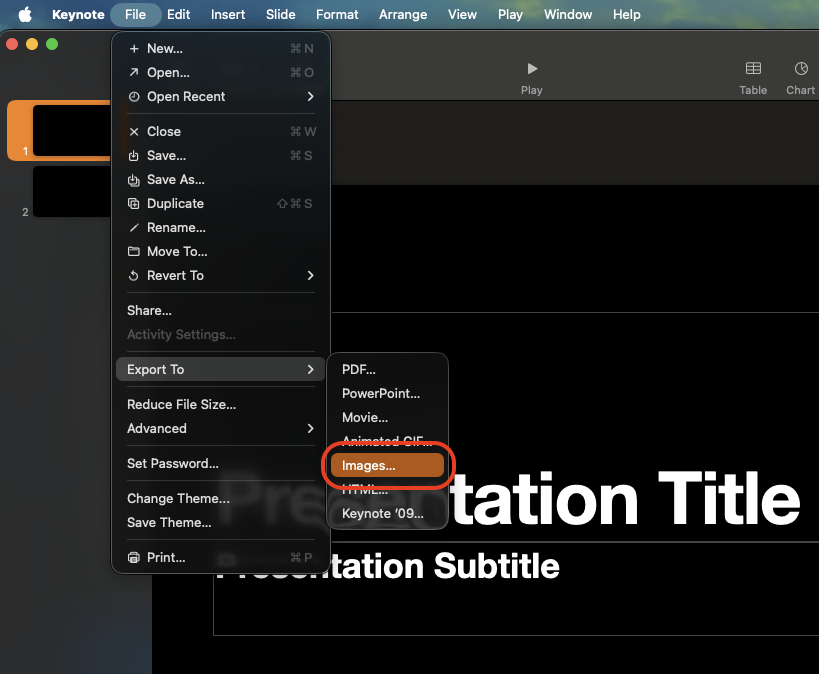Open the Format menu
The image size is (819, 674).
[x=337, y=15]
